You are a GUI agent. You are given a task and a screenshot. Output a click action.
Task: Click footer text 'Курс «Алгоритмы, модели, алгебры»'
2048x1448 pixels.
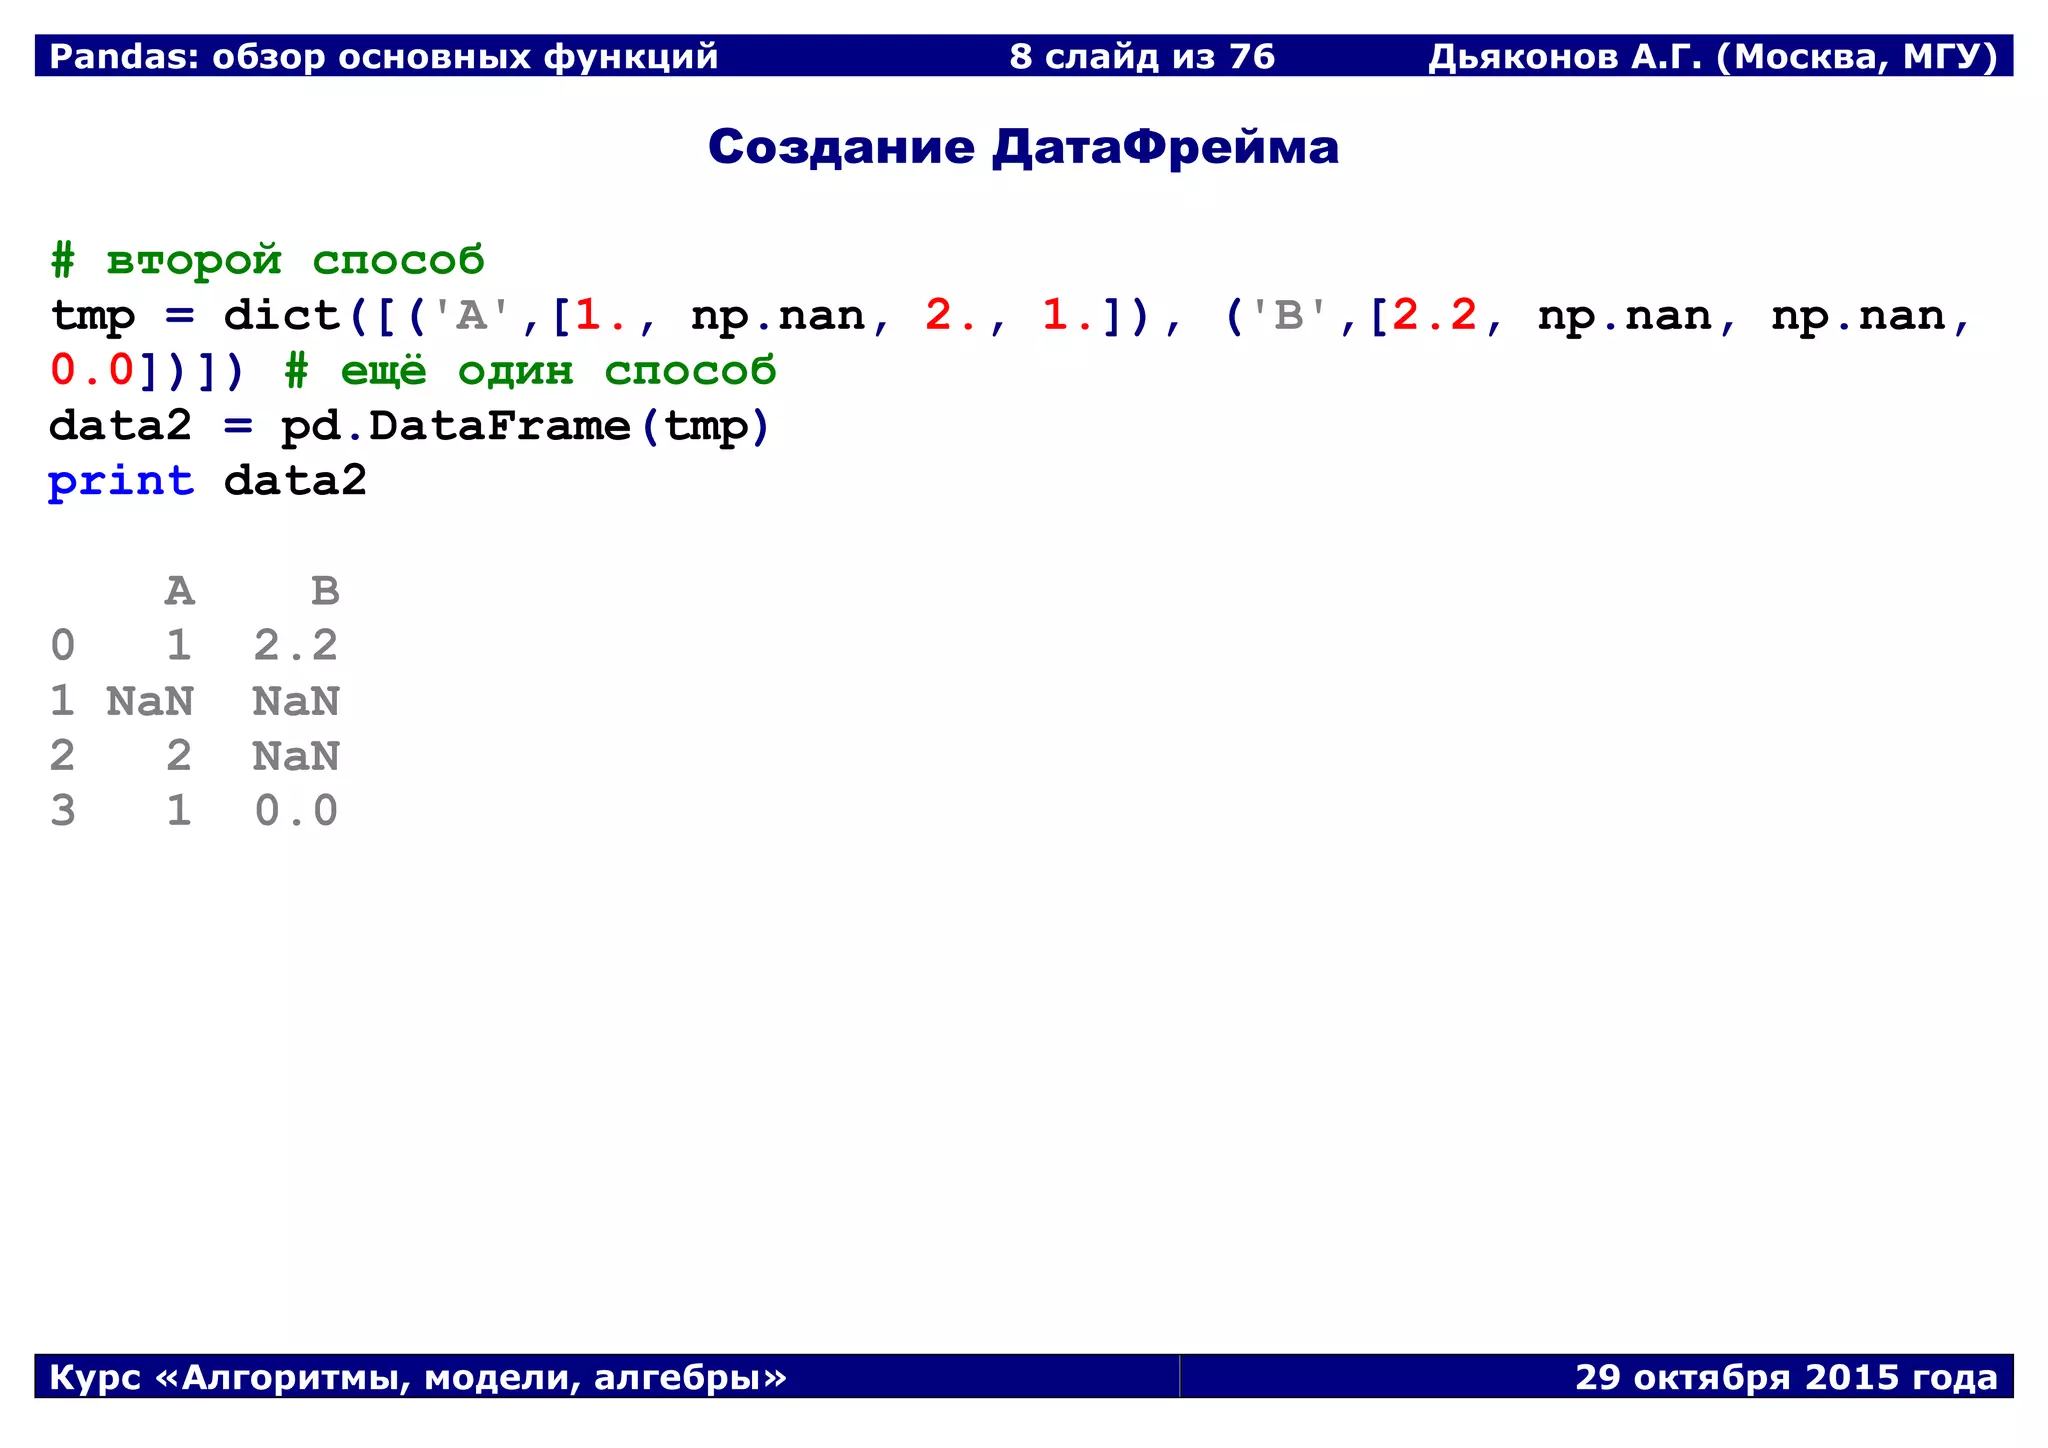click(418, 1377)
